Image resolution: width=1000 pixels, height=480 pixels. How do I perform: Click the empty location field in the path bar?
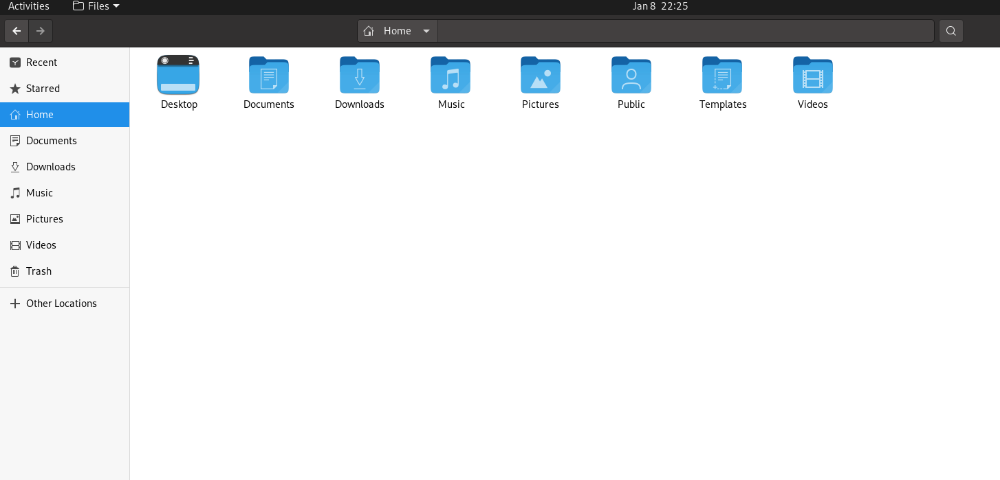[x=686, y=31]
